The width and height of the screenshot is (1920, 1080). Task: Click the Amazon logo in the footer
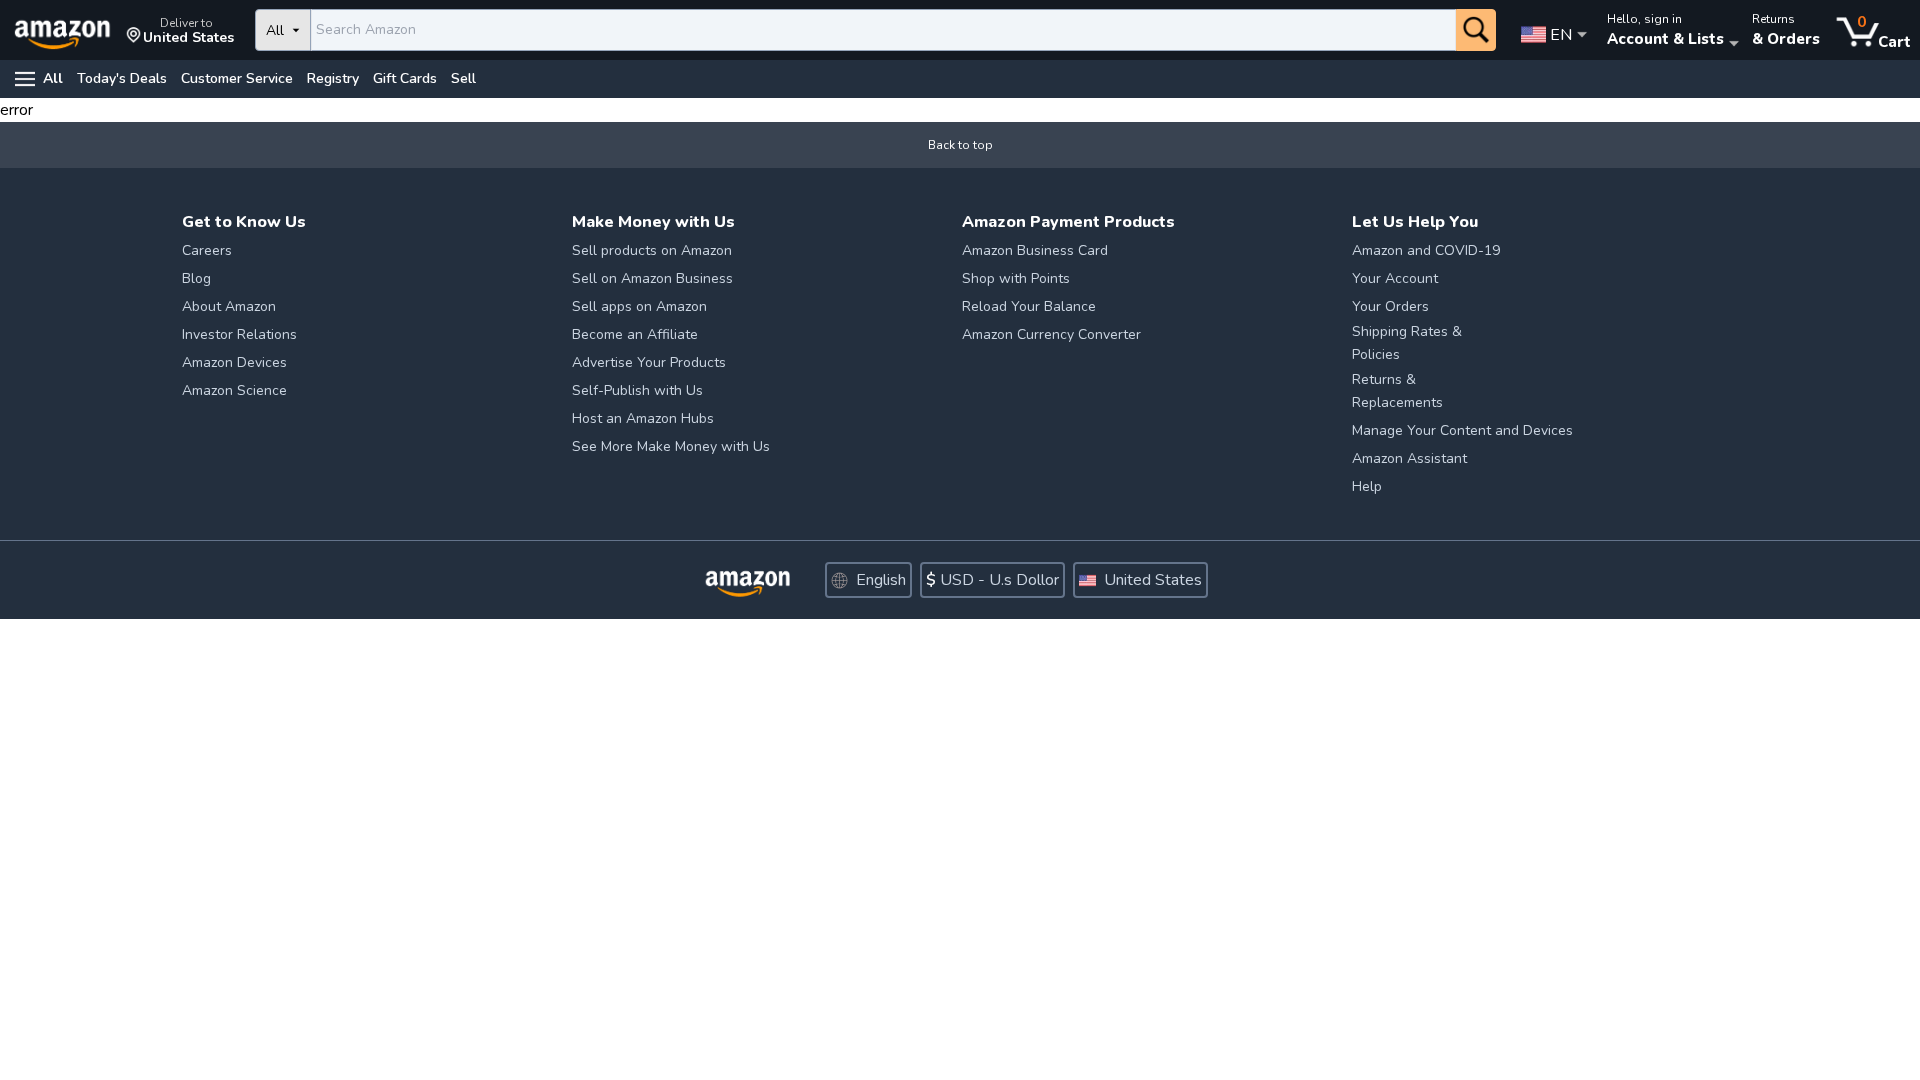click(747, 583)
